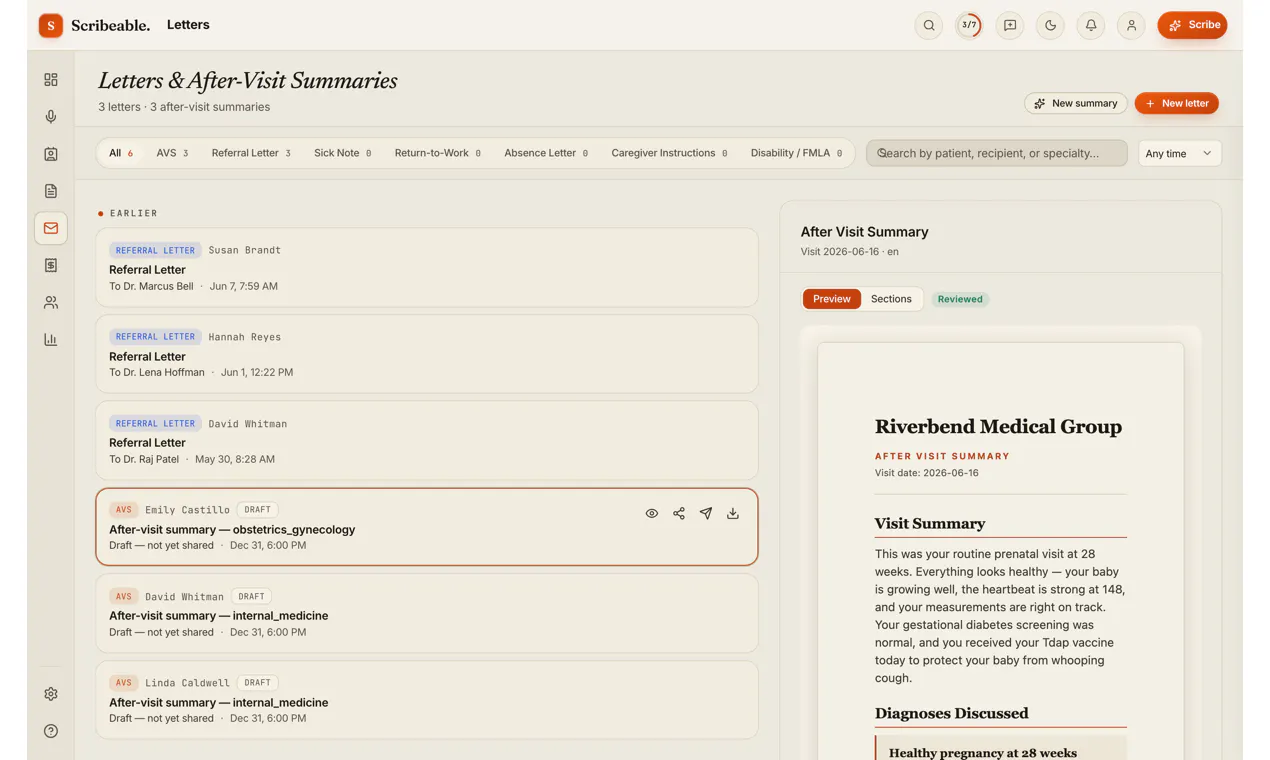
Task: Preview Emily Castillo's summary with eye icon
Action: (x=652, y=513)
